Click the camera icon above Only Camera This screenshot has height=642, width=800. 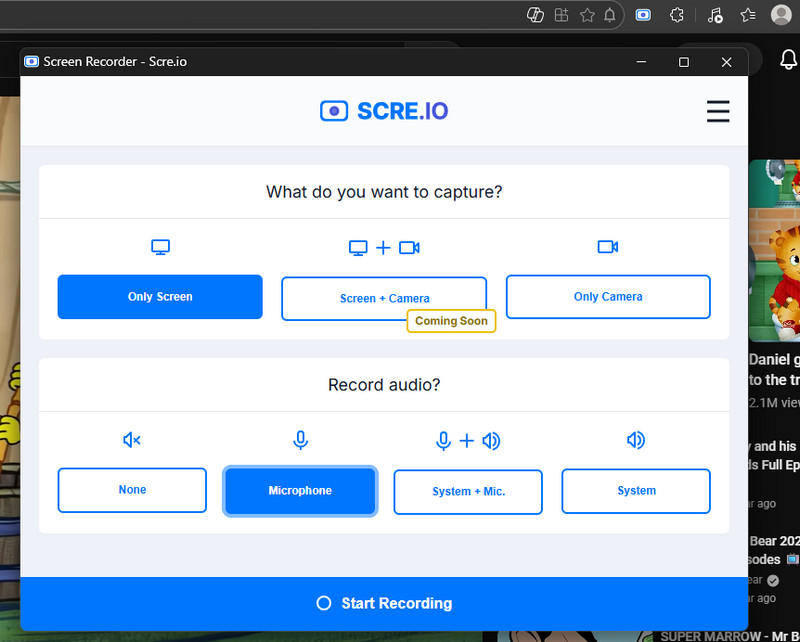(607, 247)
